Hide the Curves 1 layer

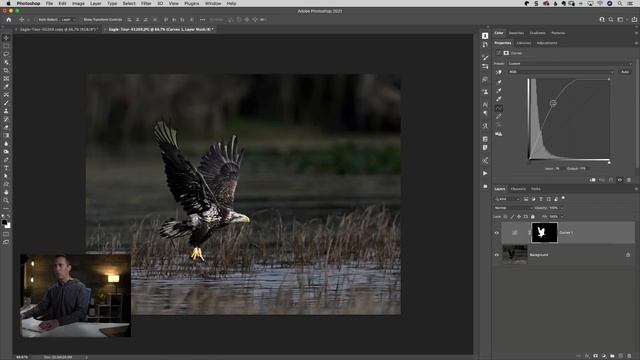(x=497, y=233)
